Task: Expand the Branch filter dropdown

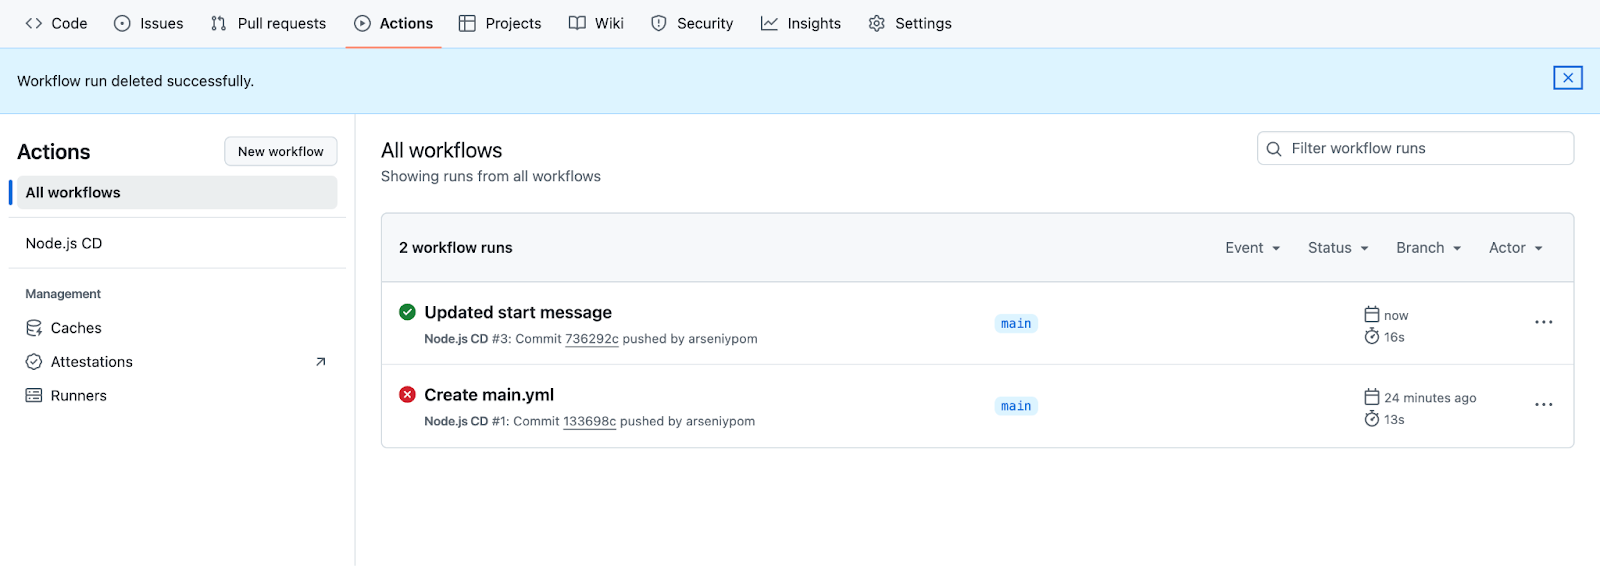Action: 1429,248
